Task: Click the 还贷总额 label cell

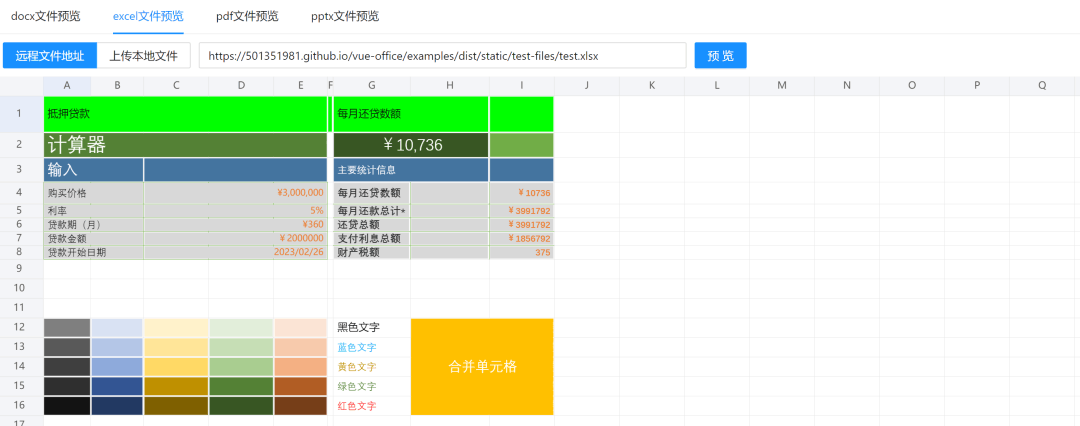Action: click(372, 225)
